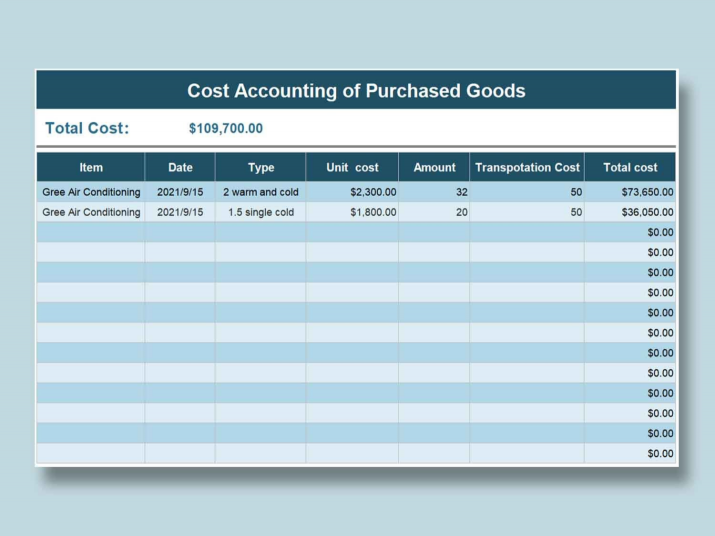The height and width of the screenshot is (536, 715).
Task: Select the $1,800.00 unit cost cell
Action: (x=352, y=212)
